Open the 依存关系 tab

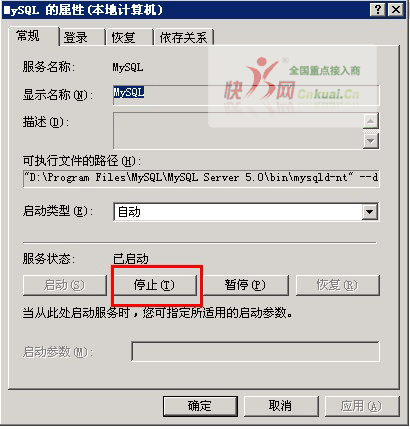point(184,37)
